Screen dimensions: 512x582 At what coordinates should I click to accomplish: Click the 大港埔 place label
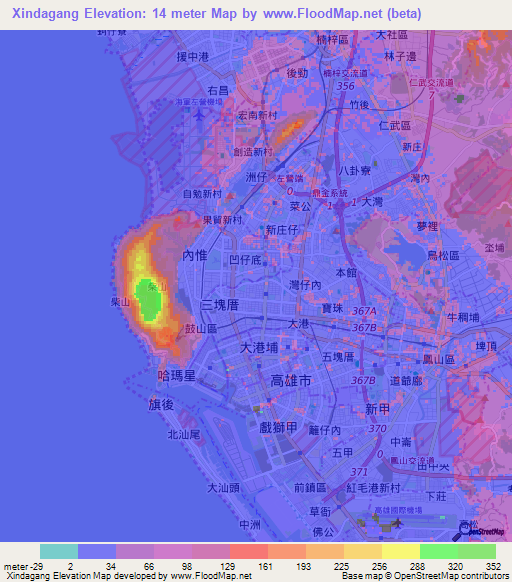259,348
